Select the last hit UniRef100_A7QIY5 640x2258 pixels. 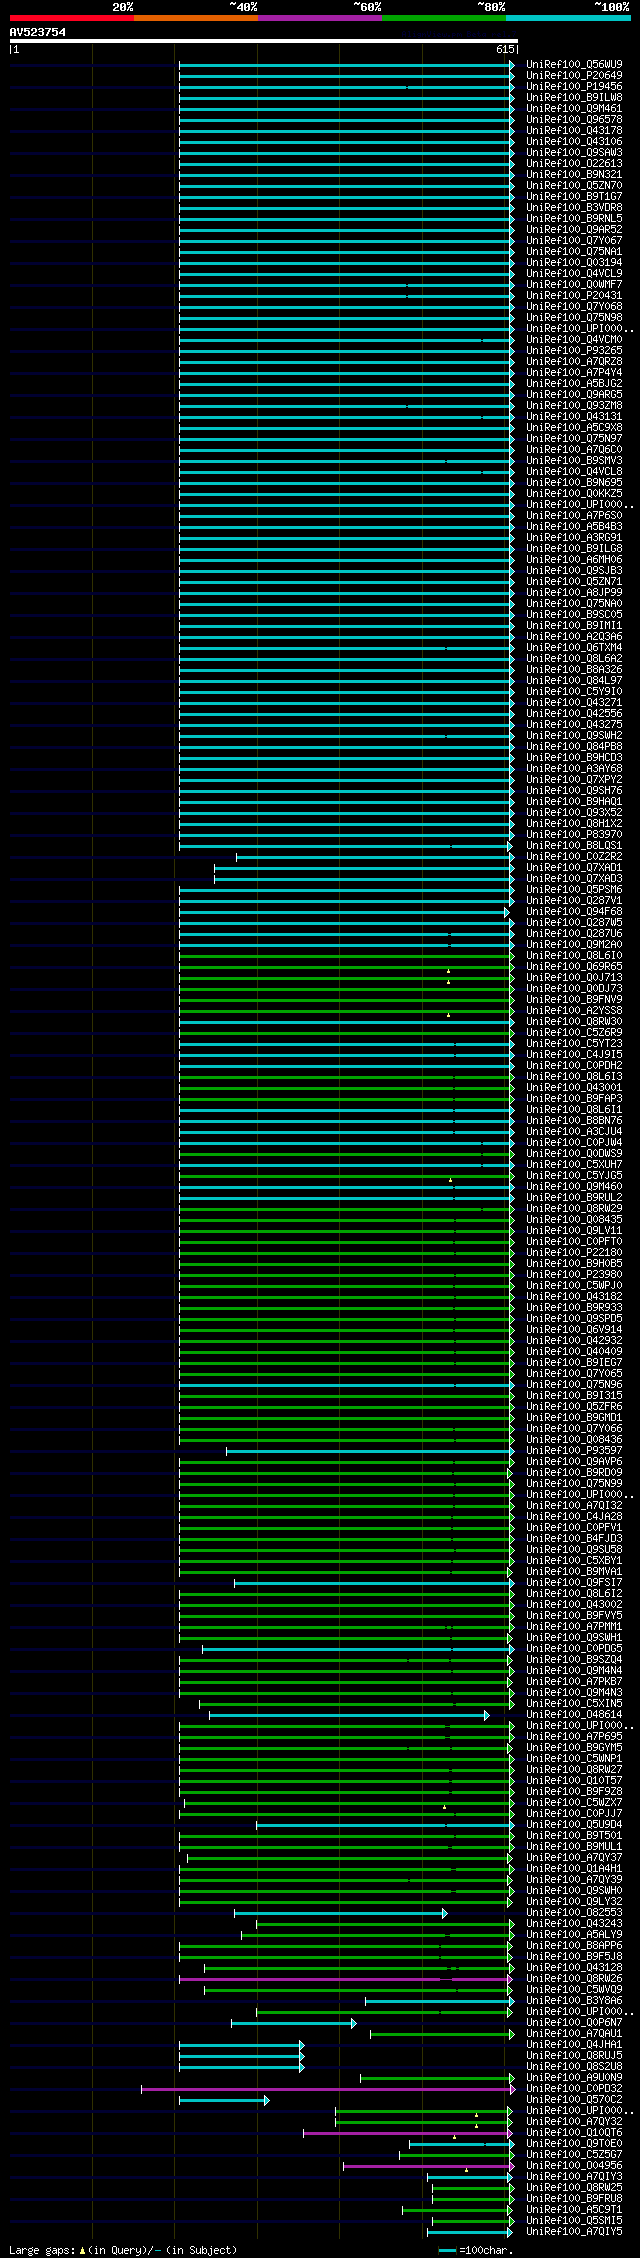(574, 2231)
